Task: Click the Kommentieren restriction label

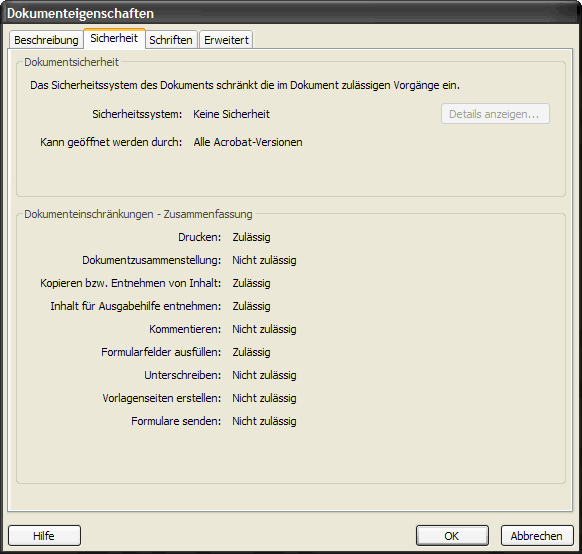Action: 185,329
